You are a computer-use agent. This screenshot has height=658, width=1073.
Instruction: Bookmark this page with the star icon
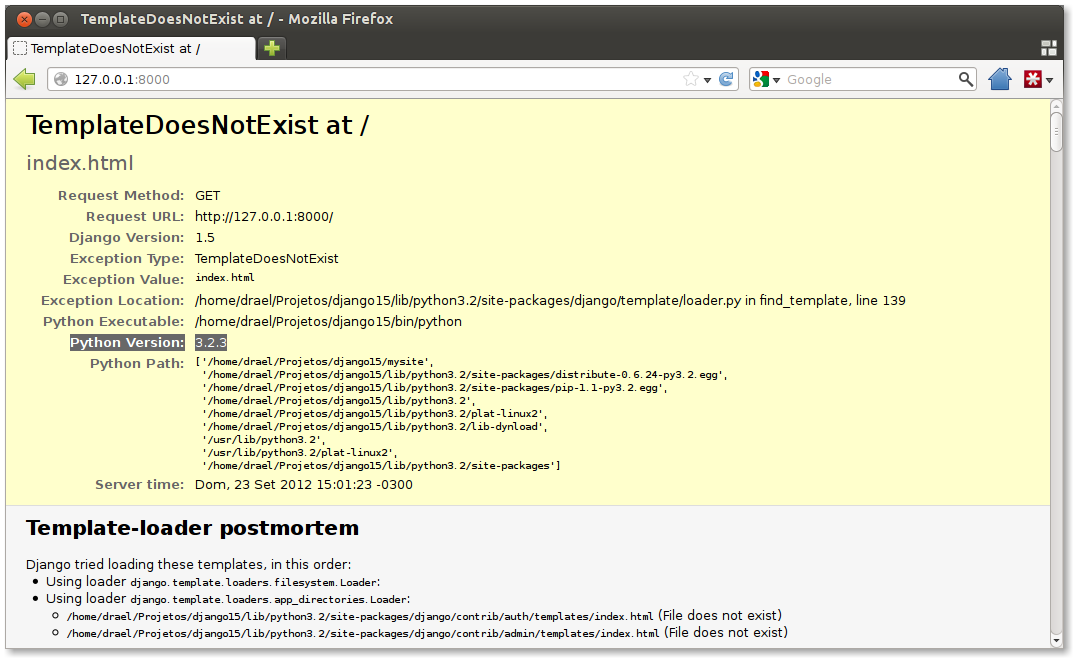pos(690,79)
